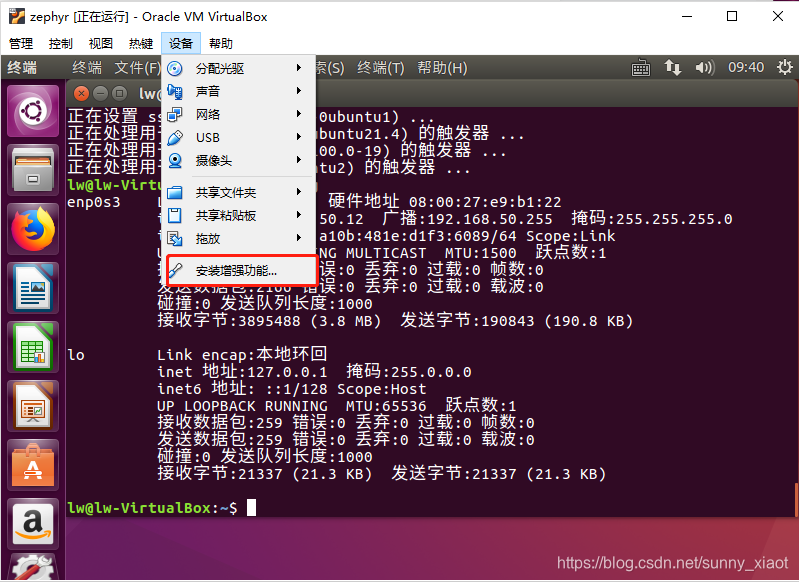This screenshot has height=582, width=799.
Task: Open Ubuntu Software Center from dock
Action: coord(33,464)
